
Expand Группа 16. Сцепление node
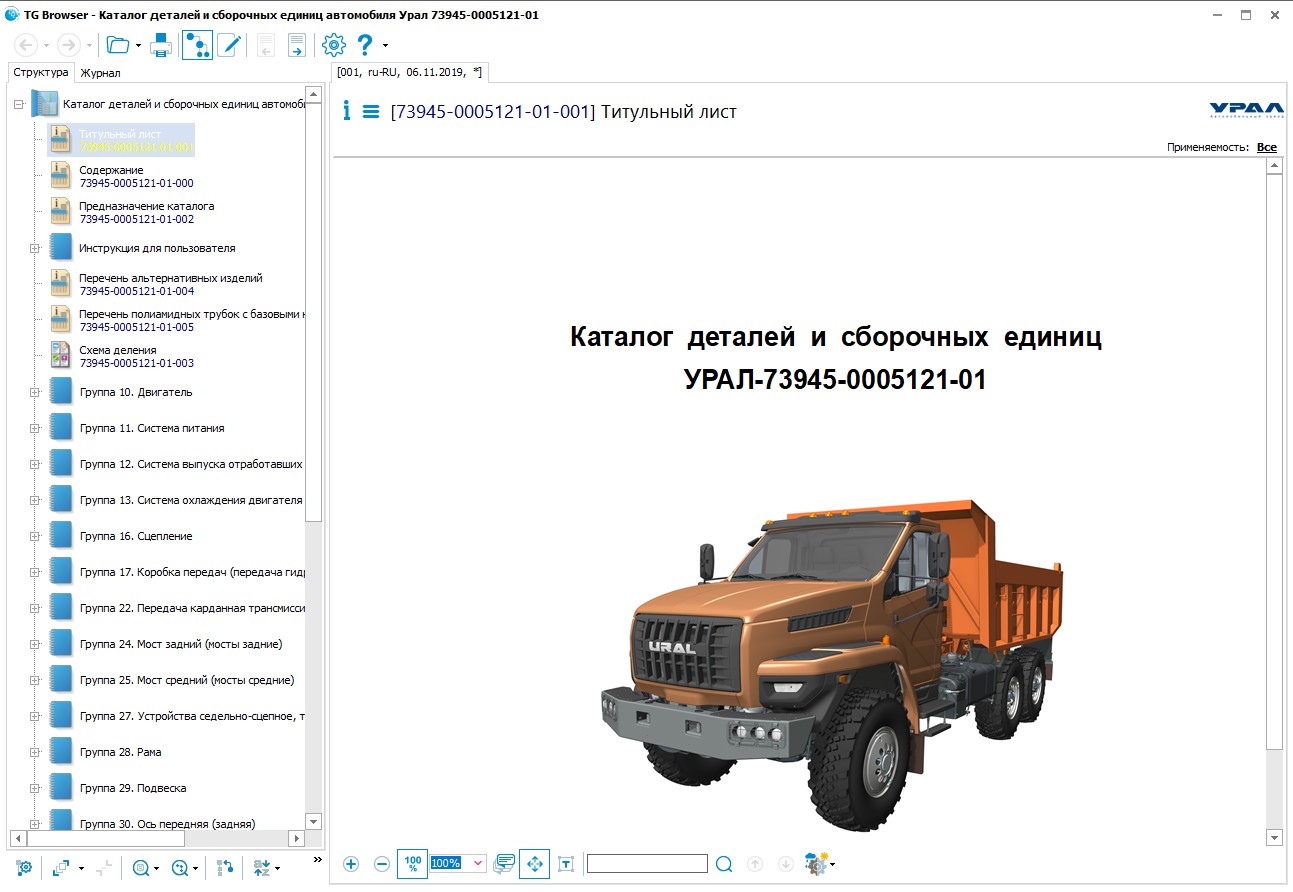click(x=34, y=536)
